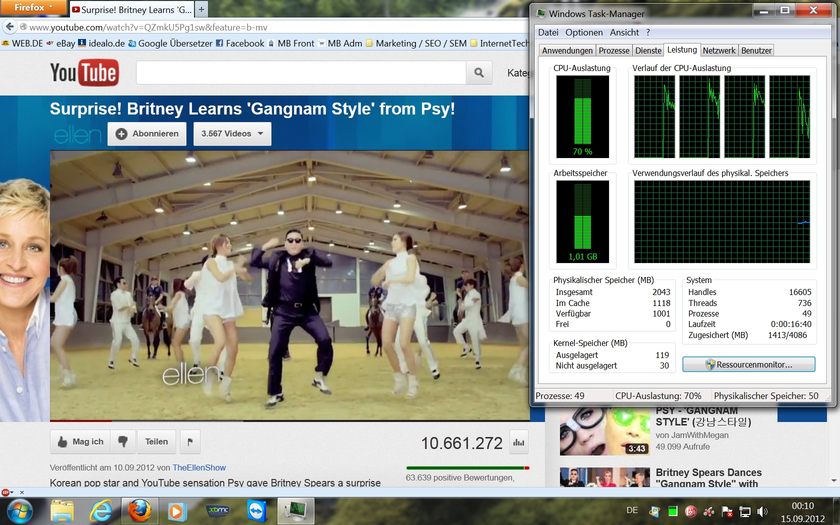Screen dimensions: 840x525
Task: Open TheEllenShow channel link
Action: click(x=199, y=468)
